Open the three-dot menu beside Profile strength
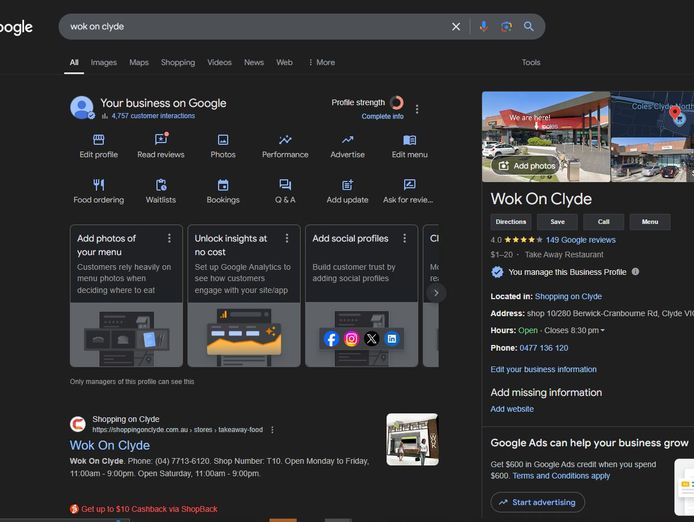 coord(417,109)
